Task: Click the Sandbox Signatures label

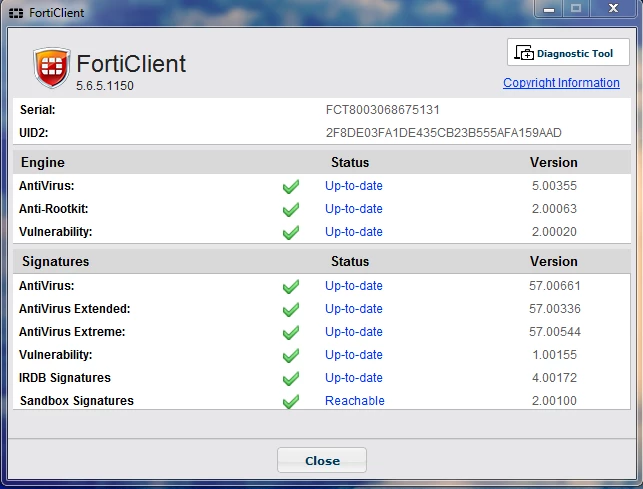Action: coord(77,400)
